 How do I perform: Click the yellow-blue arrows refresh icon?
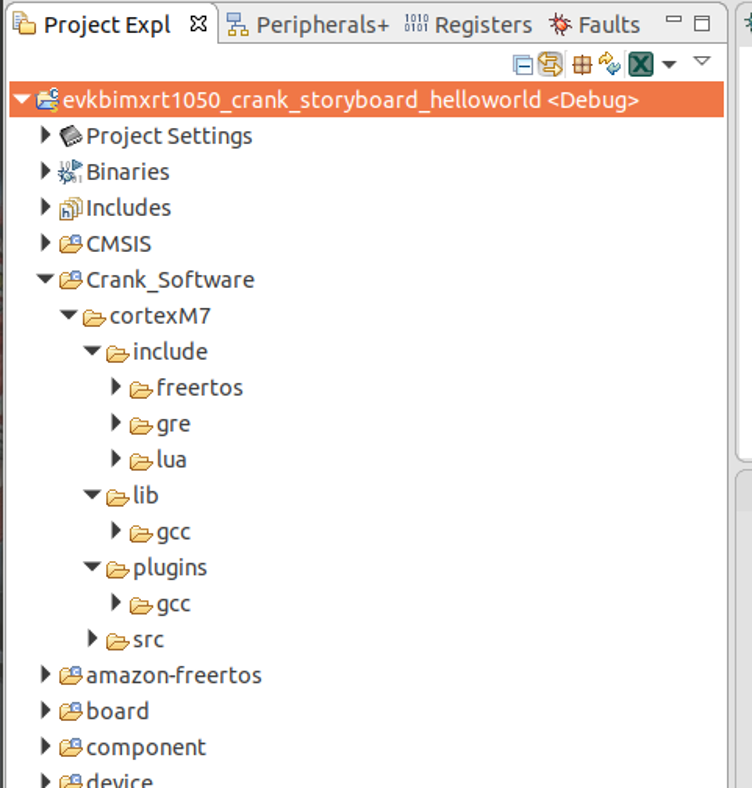tap(609, 64)
